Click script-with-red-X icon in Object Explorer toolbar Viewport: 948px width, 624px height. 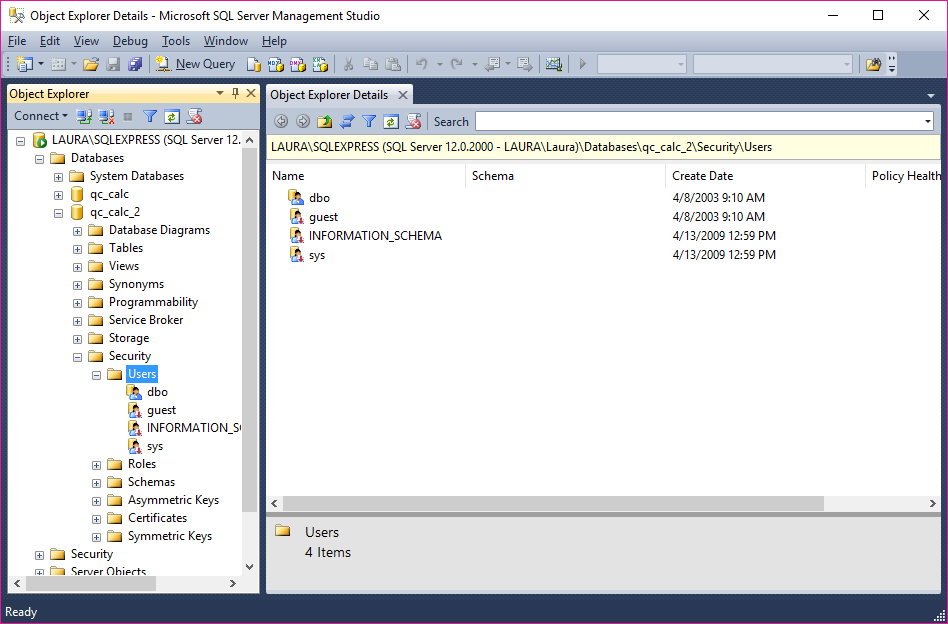(x=194, y=116)
